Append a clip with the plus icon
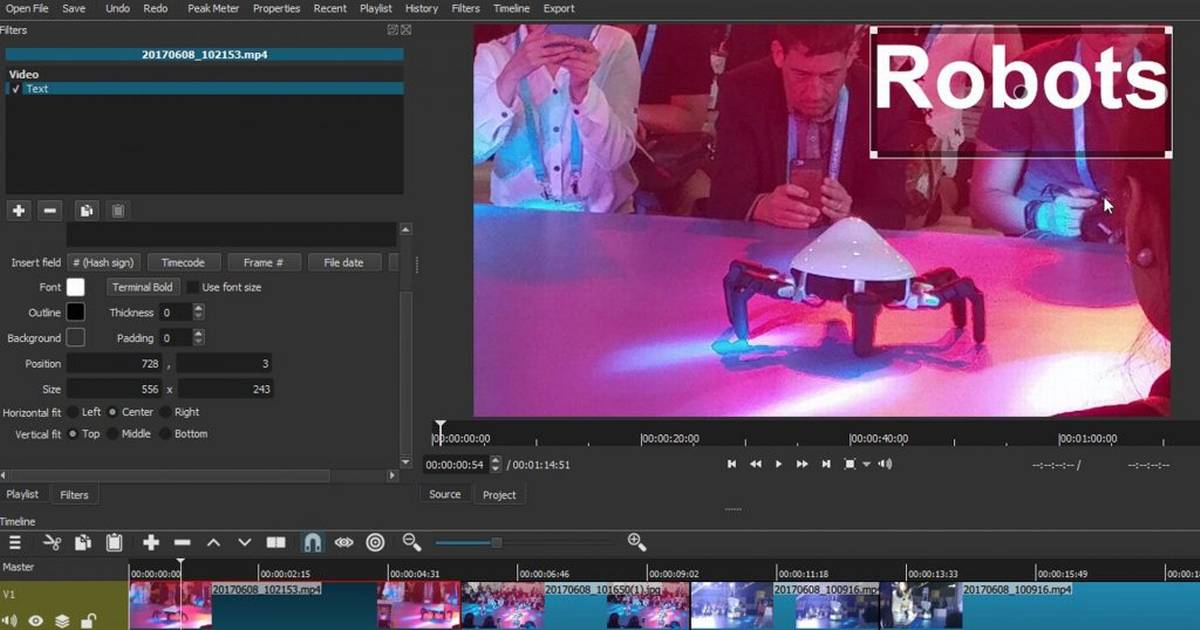 (x=150, y=543)
